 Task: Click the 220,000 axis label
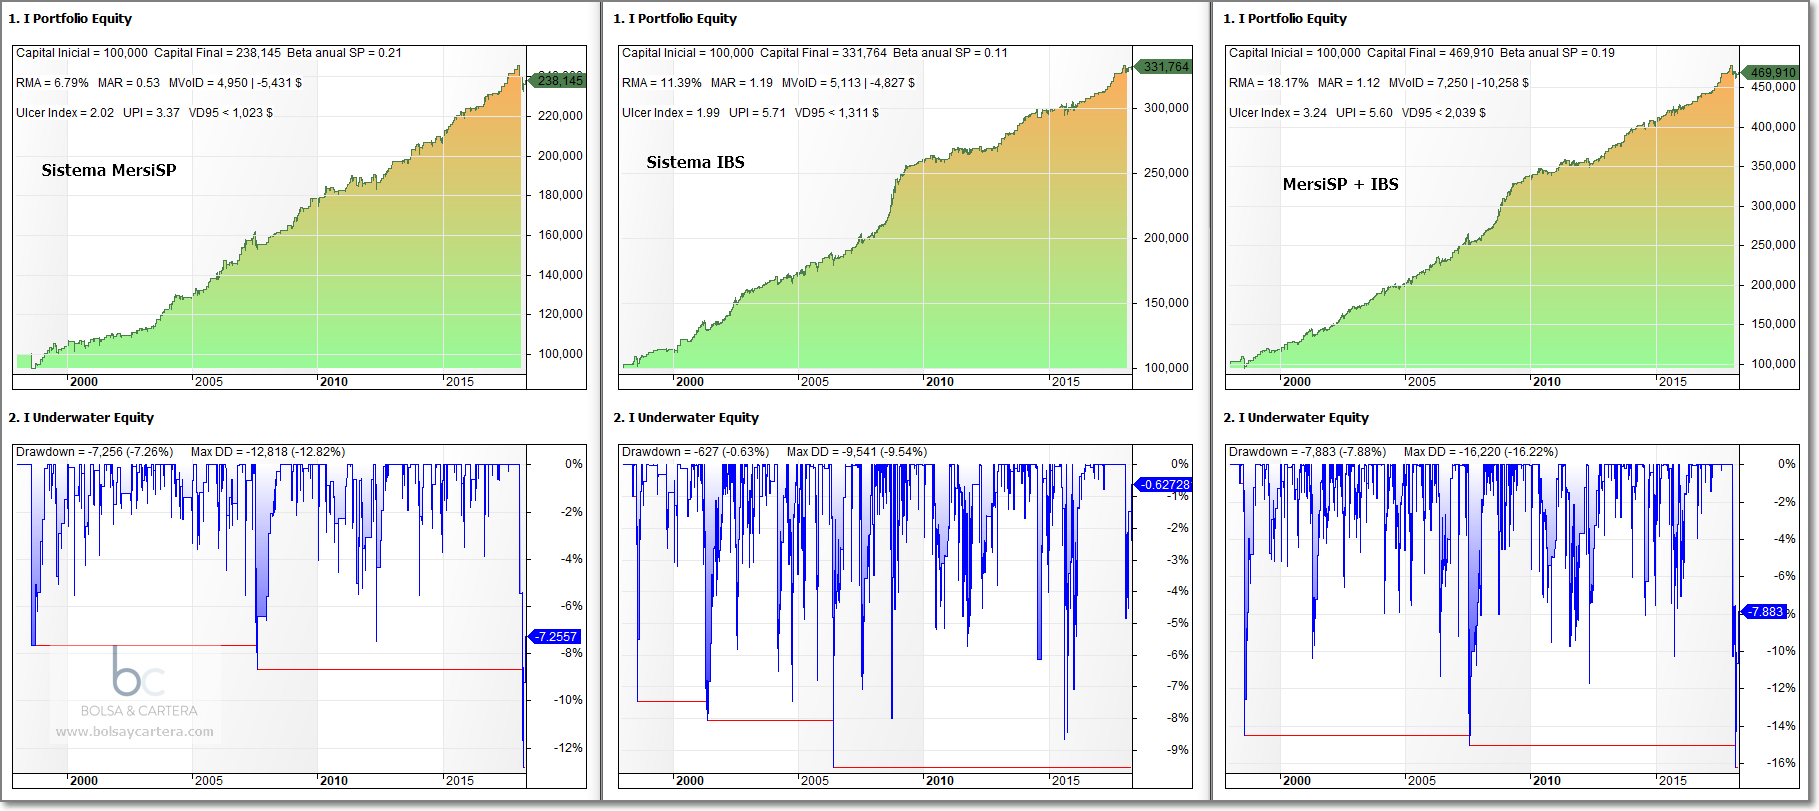[x=561, y=116]
